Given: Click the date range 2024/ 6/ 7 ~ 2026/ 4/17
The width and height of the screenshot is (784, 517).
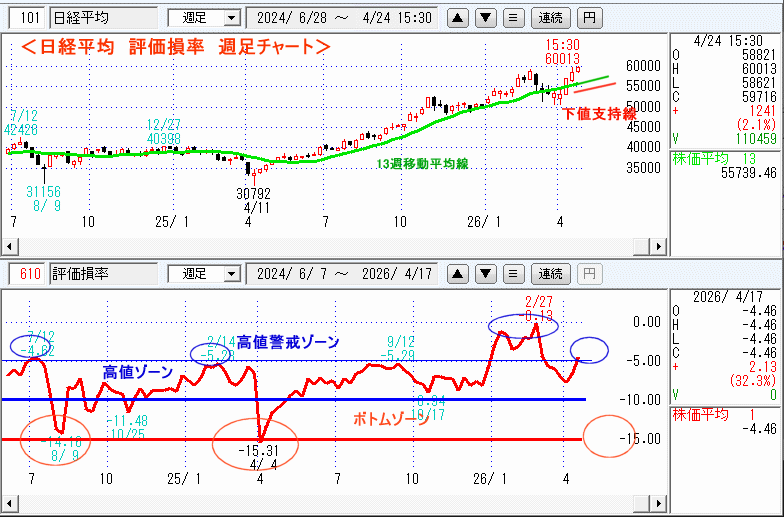Looking at the screenshot, I should coord(342,274).
